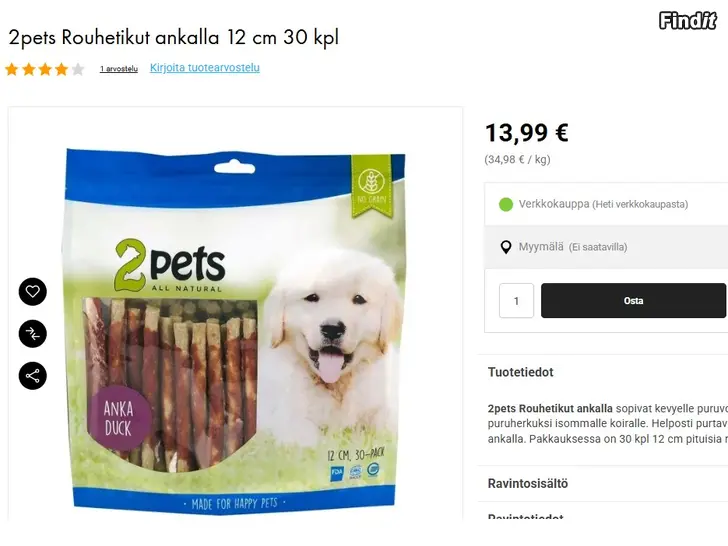Click the fifth grey rating star
728x546 pixels.
pyautogui.click(x=78, y=70)
